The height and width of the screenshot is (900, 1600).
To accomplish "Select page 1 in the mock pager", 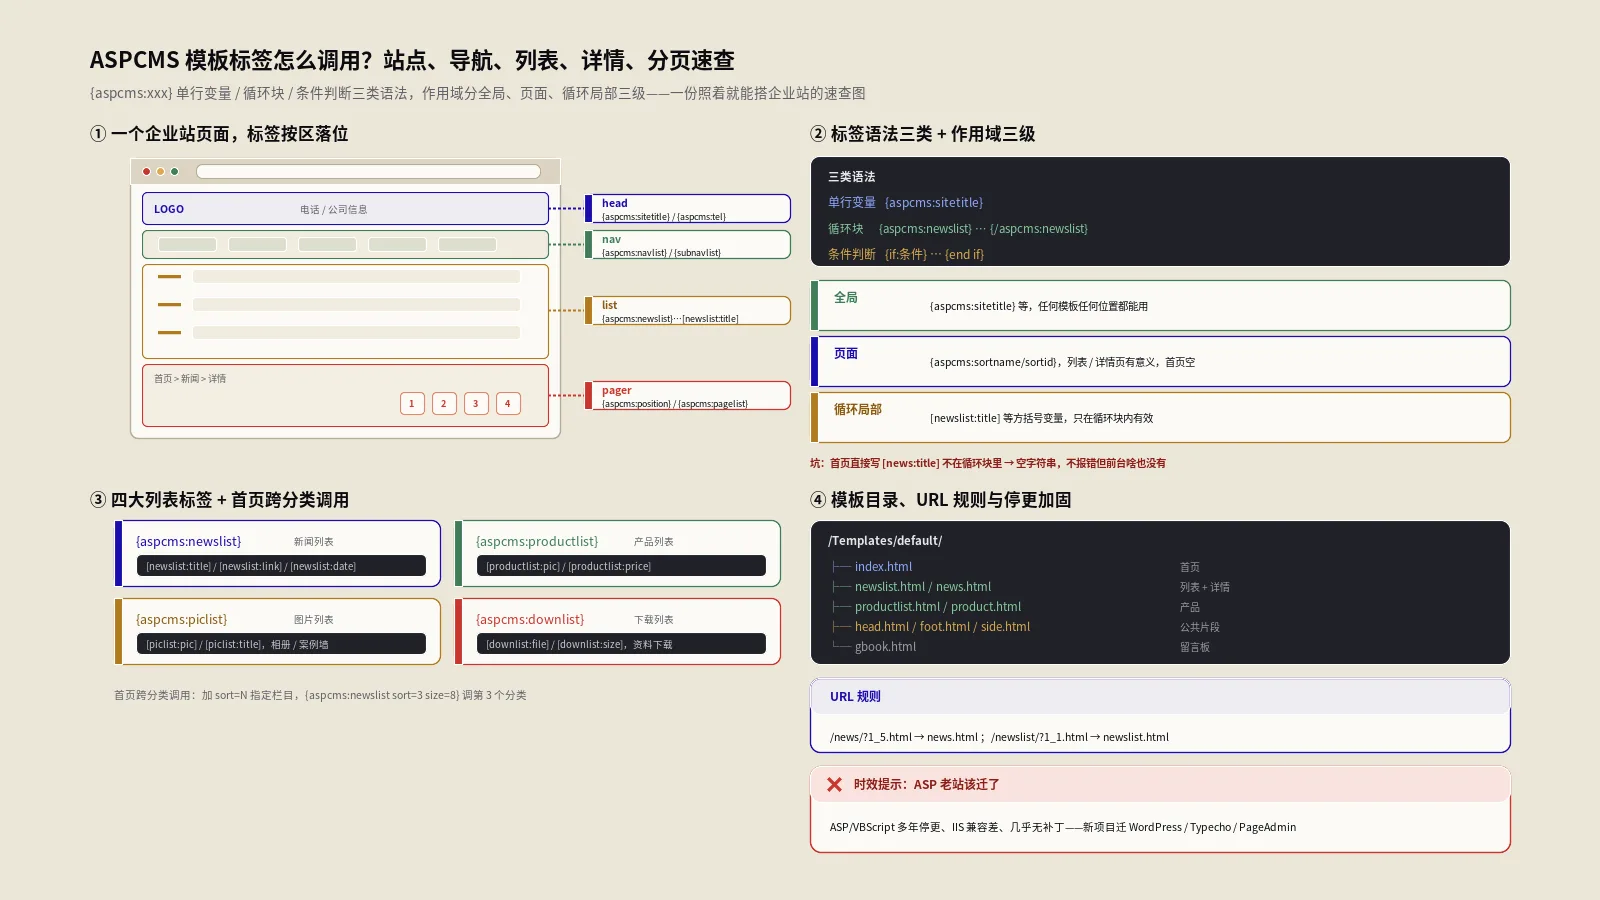I will click(x=412, y=404).
